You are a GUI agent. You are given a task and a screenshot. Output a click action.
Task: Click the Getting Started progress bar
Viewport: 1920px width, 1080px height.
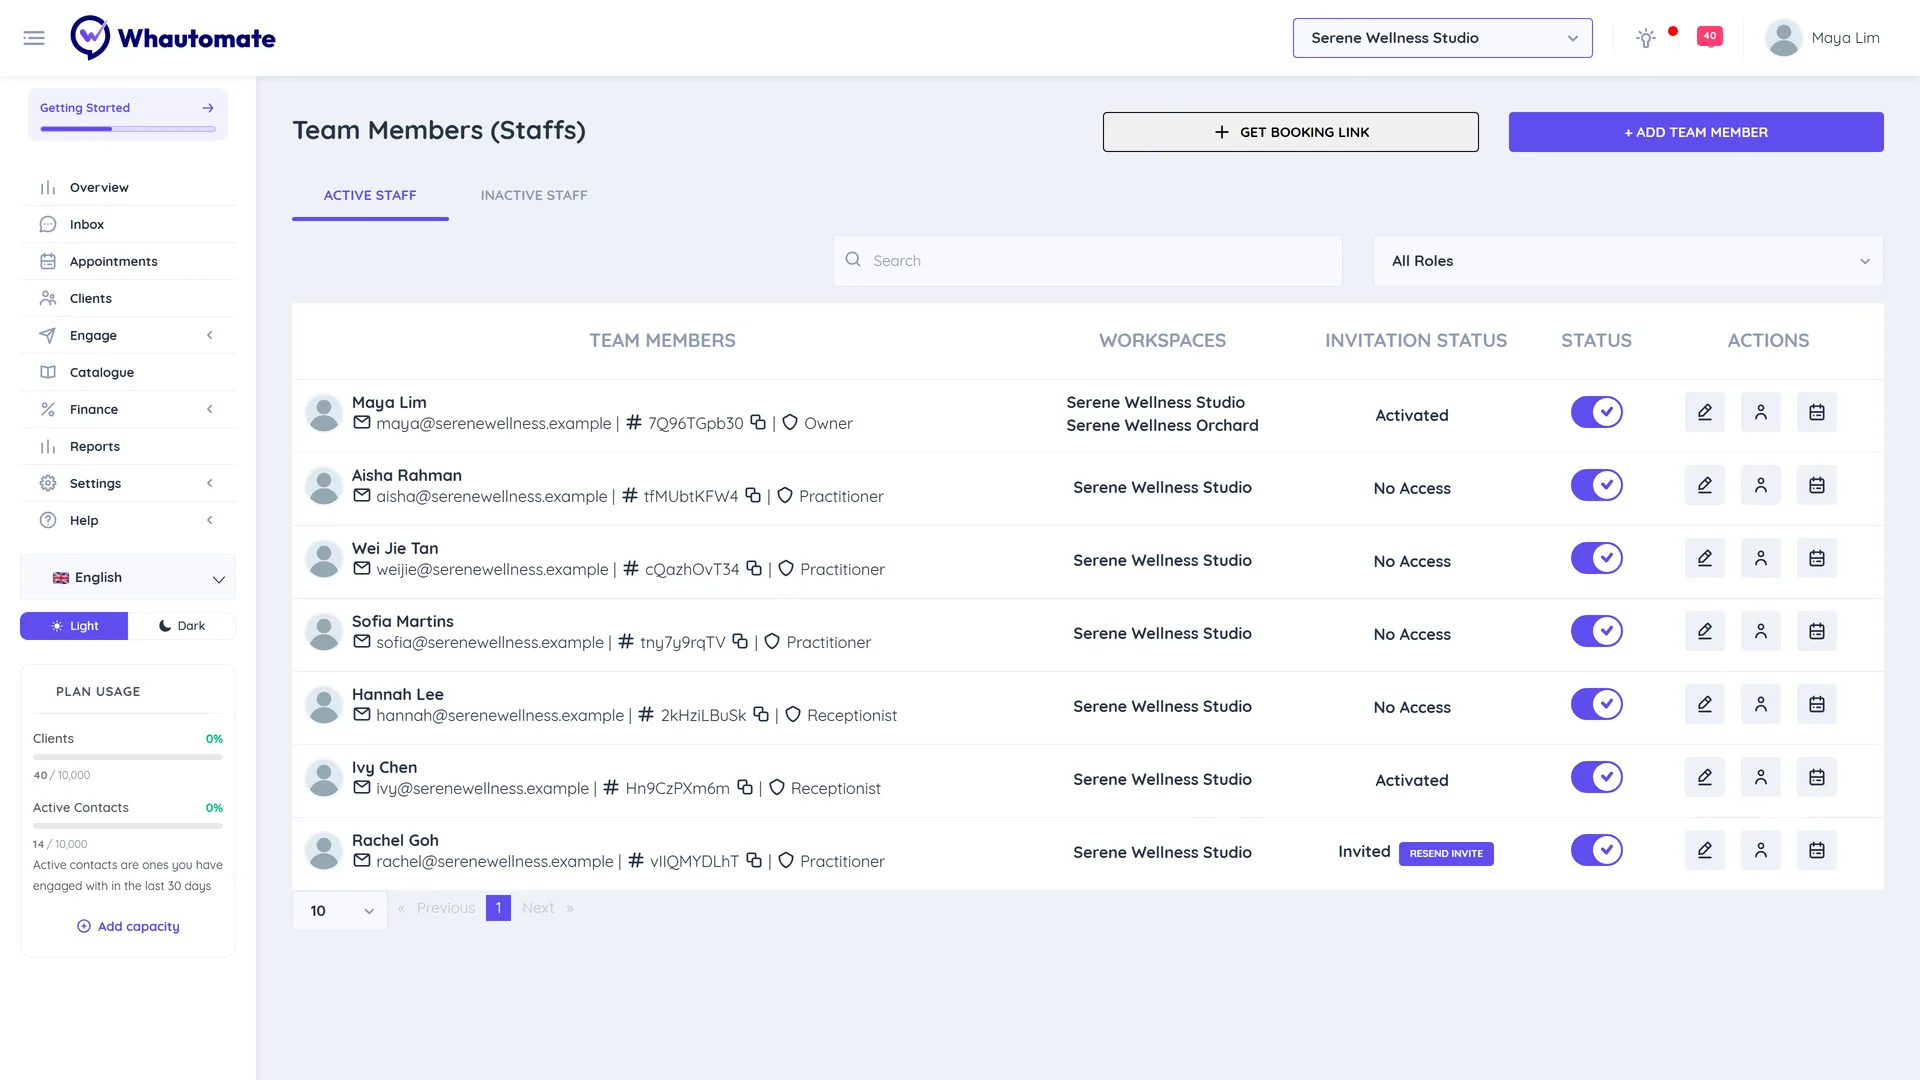click(128, 129)
